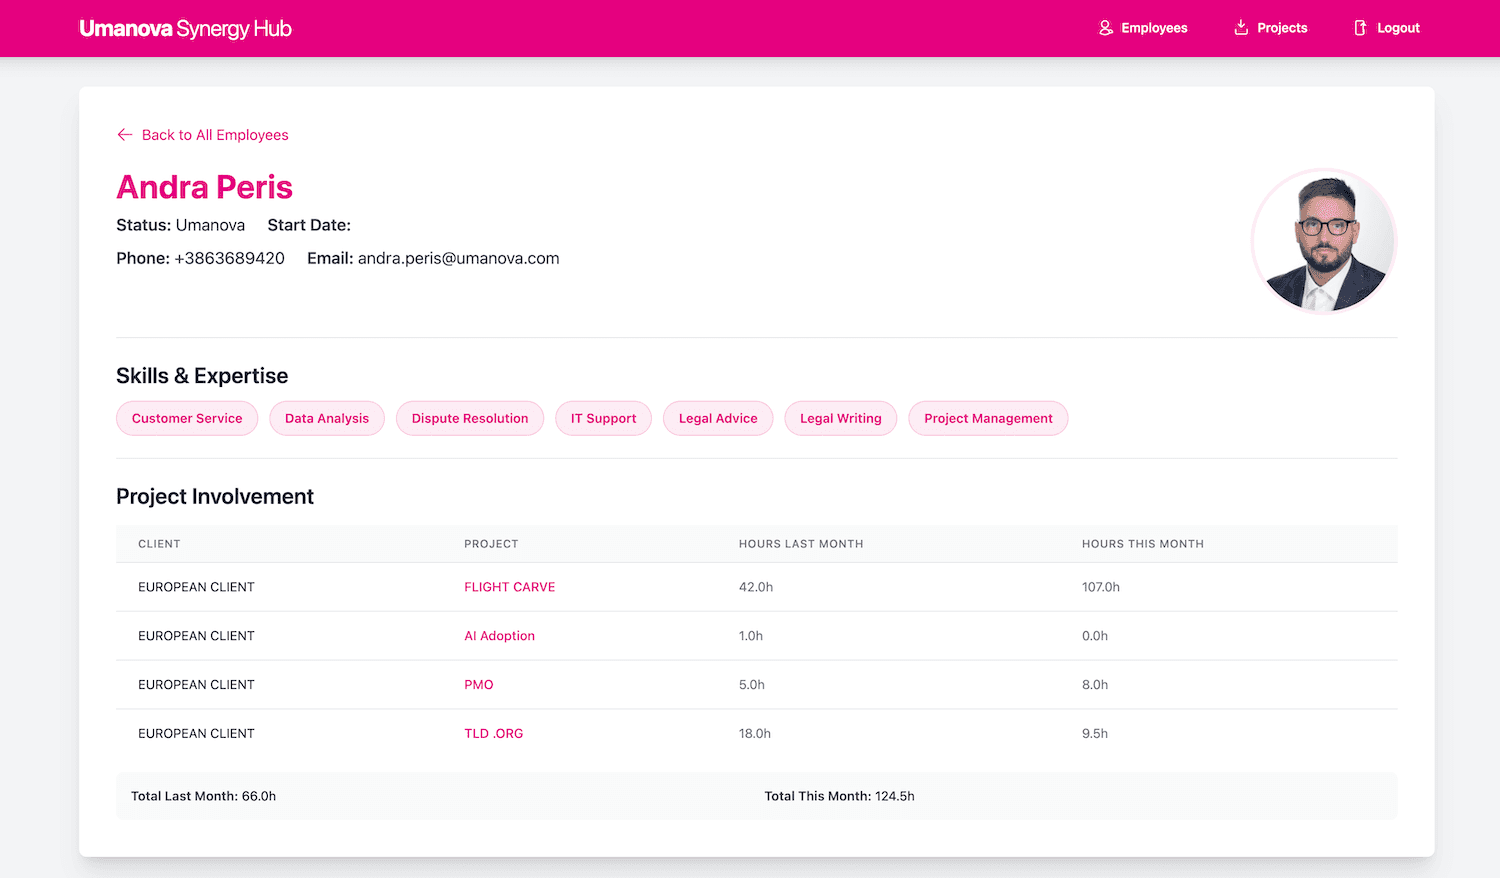
Task: Open the TLD .ORG project link
Action: pyautogui.click(x=493, y=733)
